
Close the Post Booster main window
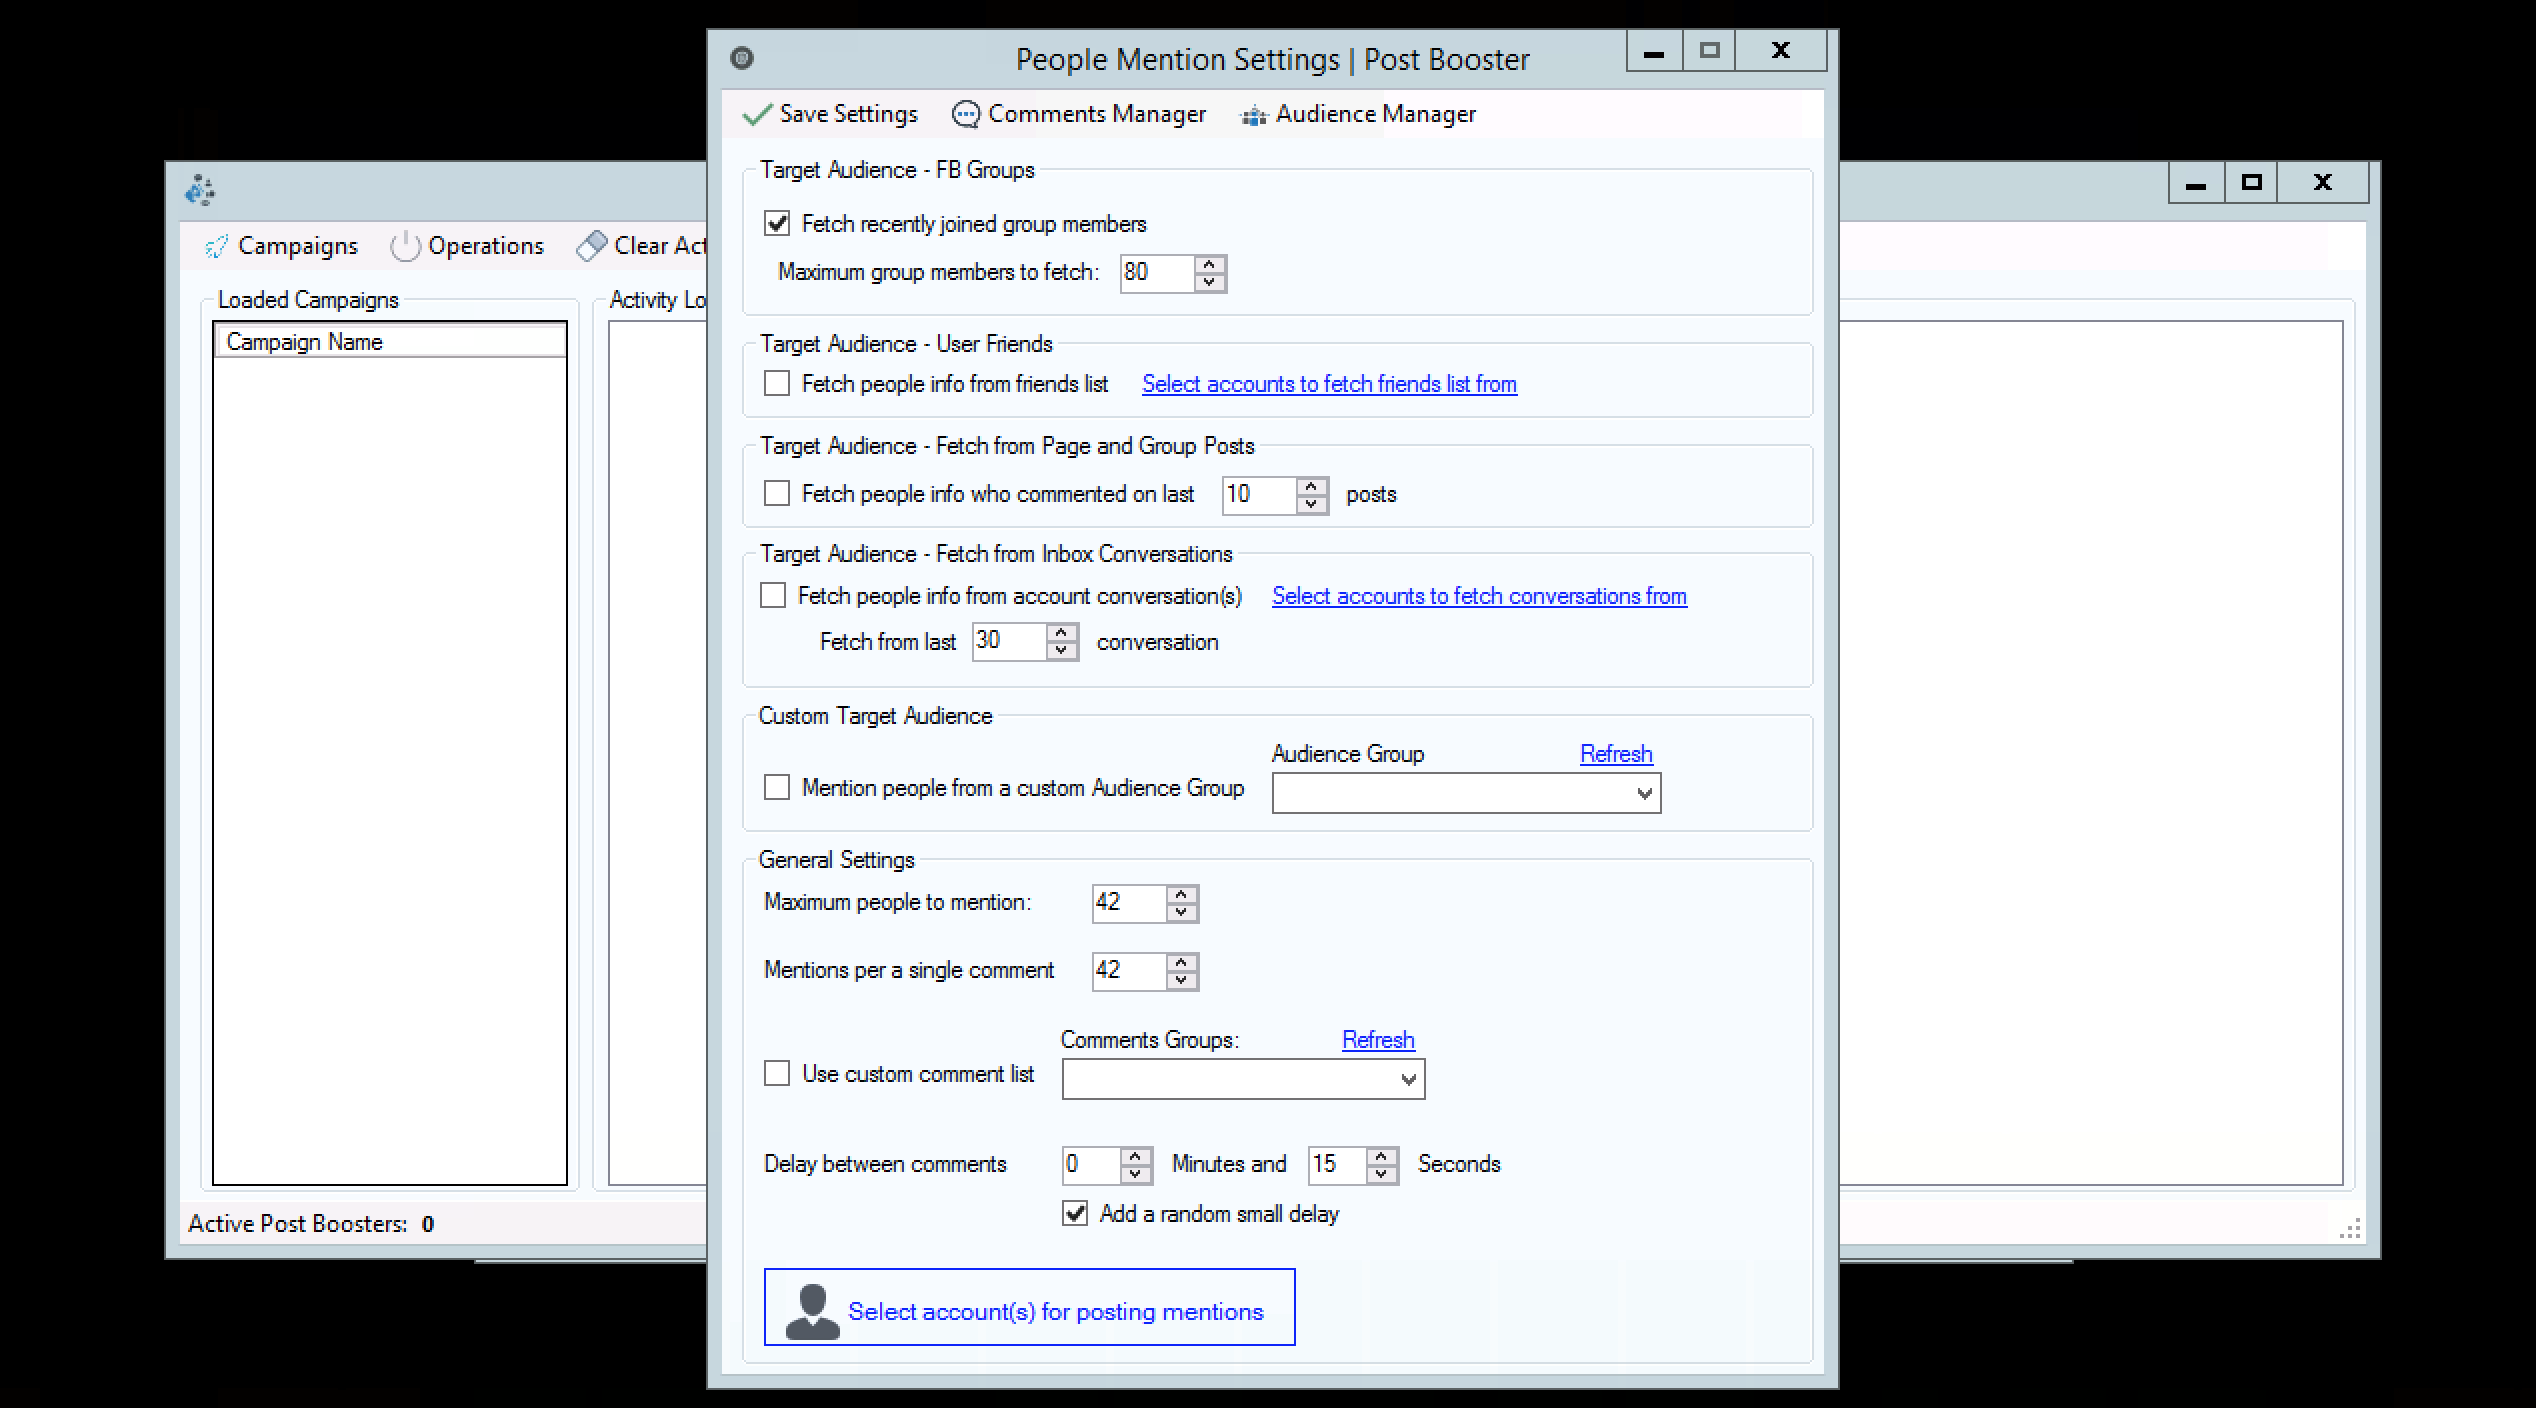[x=2322, y=183]
